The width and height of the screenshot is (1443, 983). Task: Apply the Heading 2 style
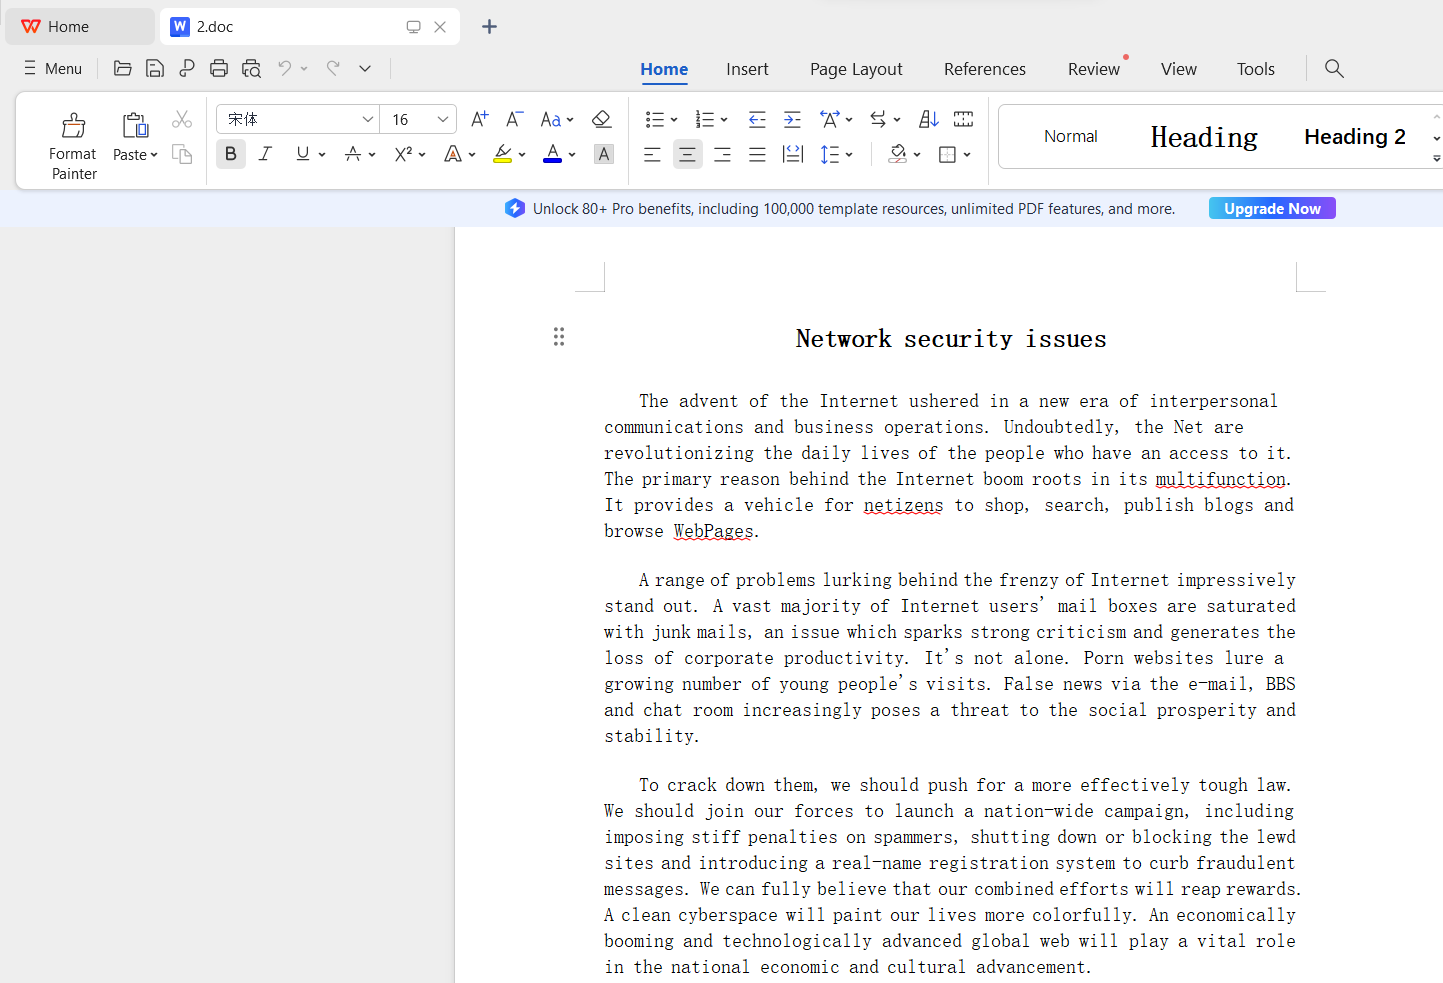point(1355,137)
